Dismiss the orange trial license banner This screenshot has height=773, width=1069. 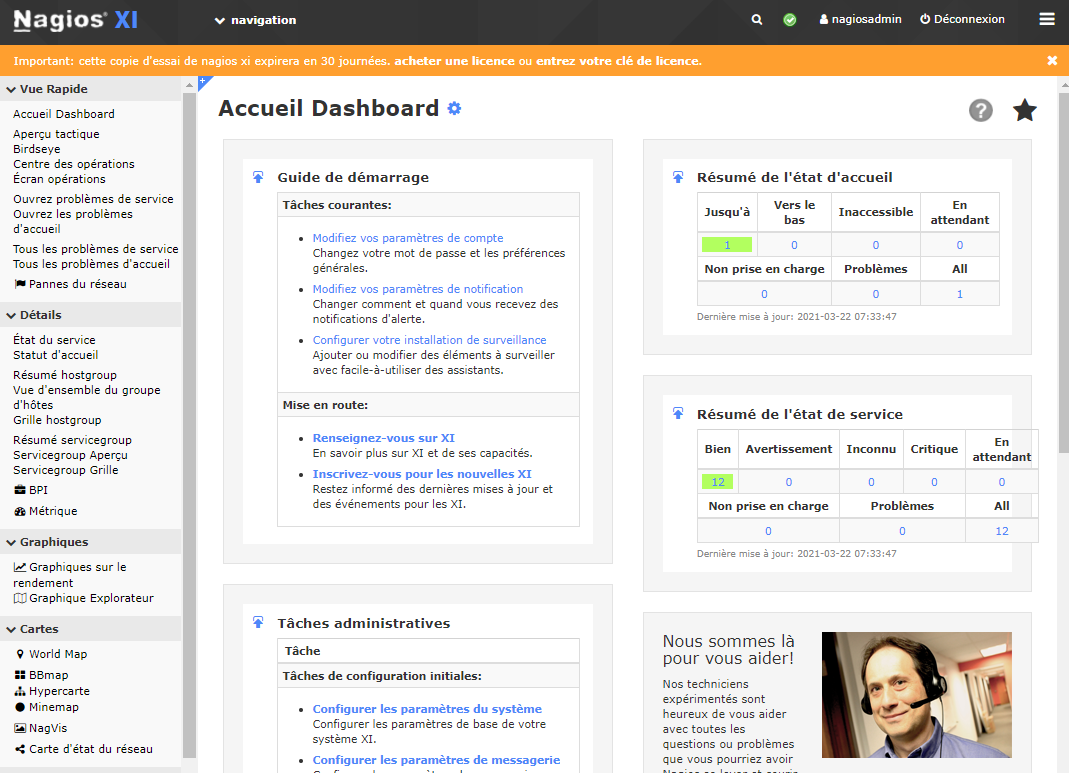tap(1052, 60)
